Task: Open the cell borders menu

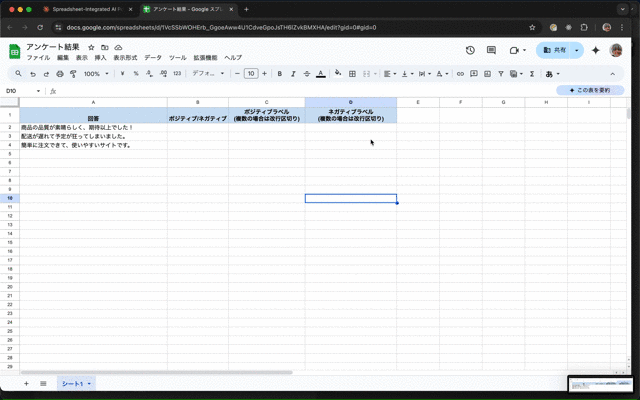Action: 352,74
